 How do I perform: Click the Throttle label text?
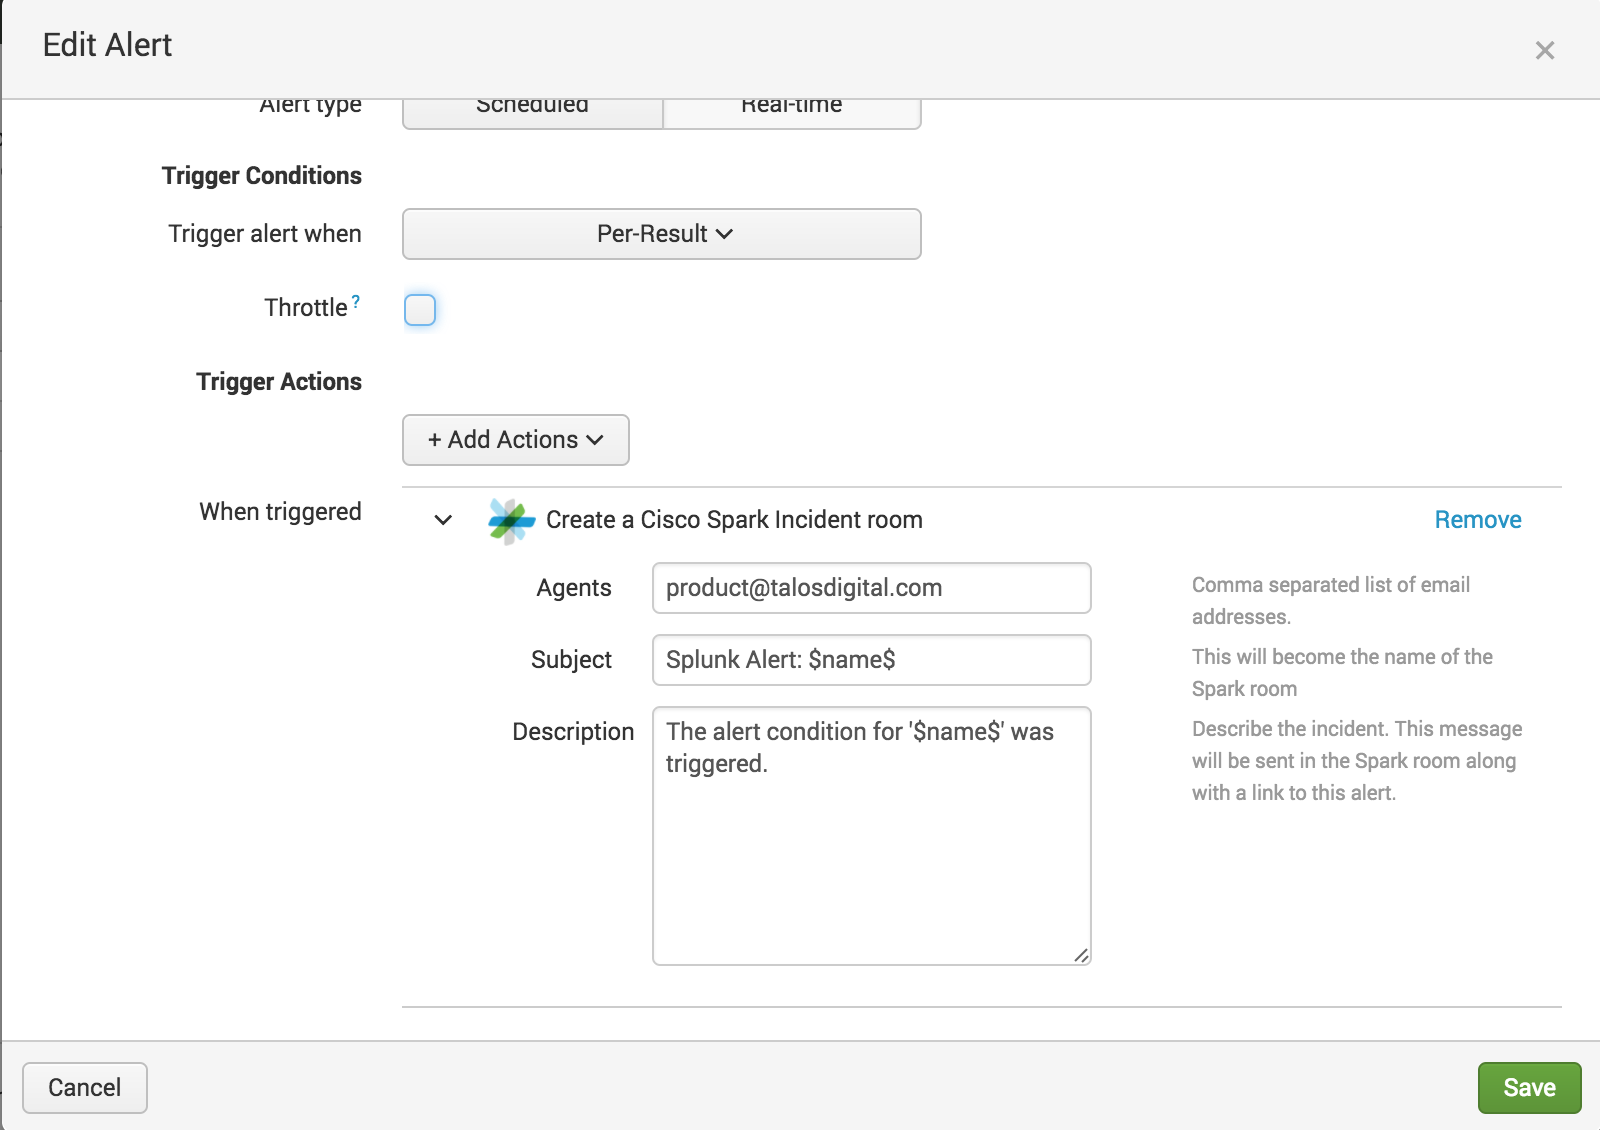point(305,308)
